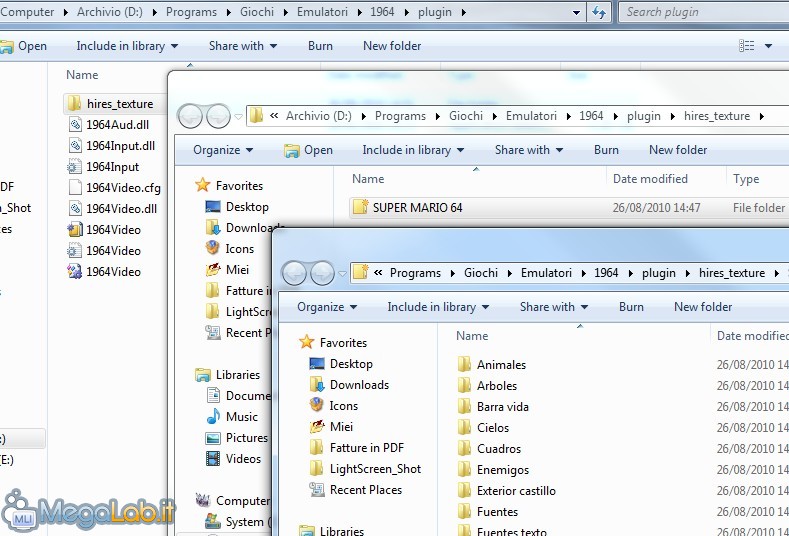Select the hires_texture folder in back window

(x=119, y=104)
